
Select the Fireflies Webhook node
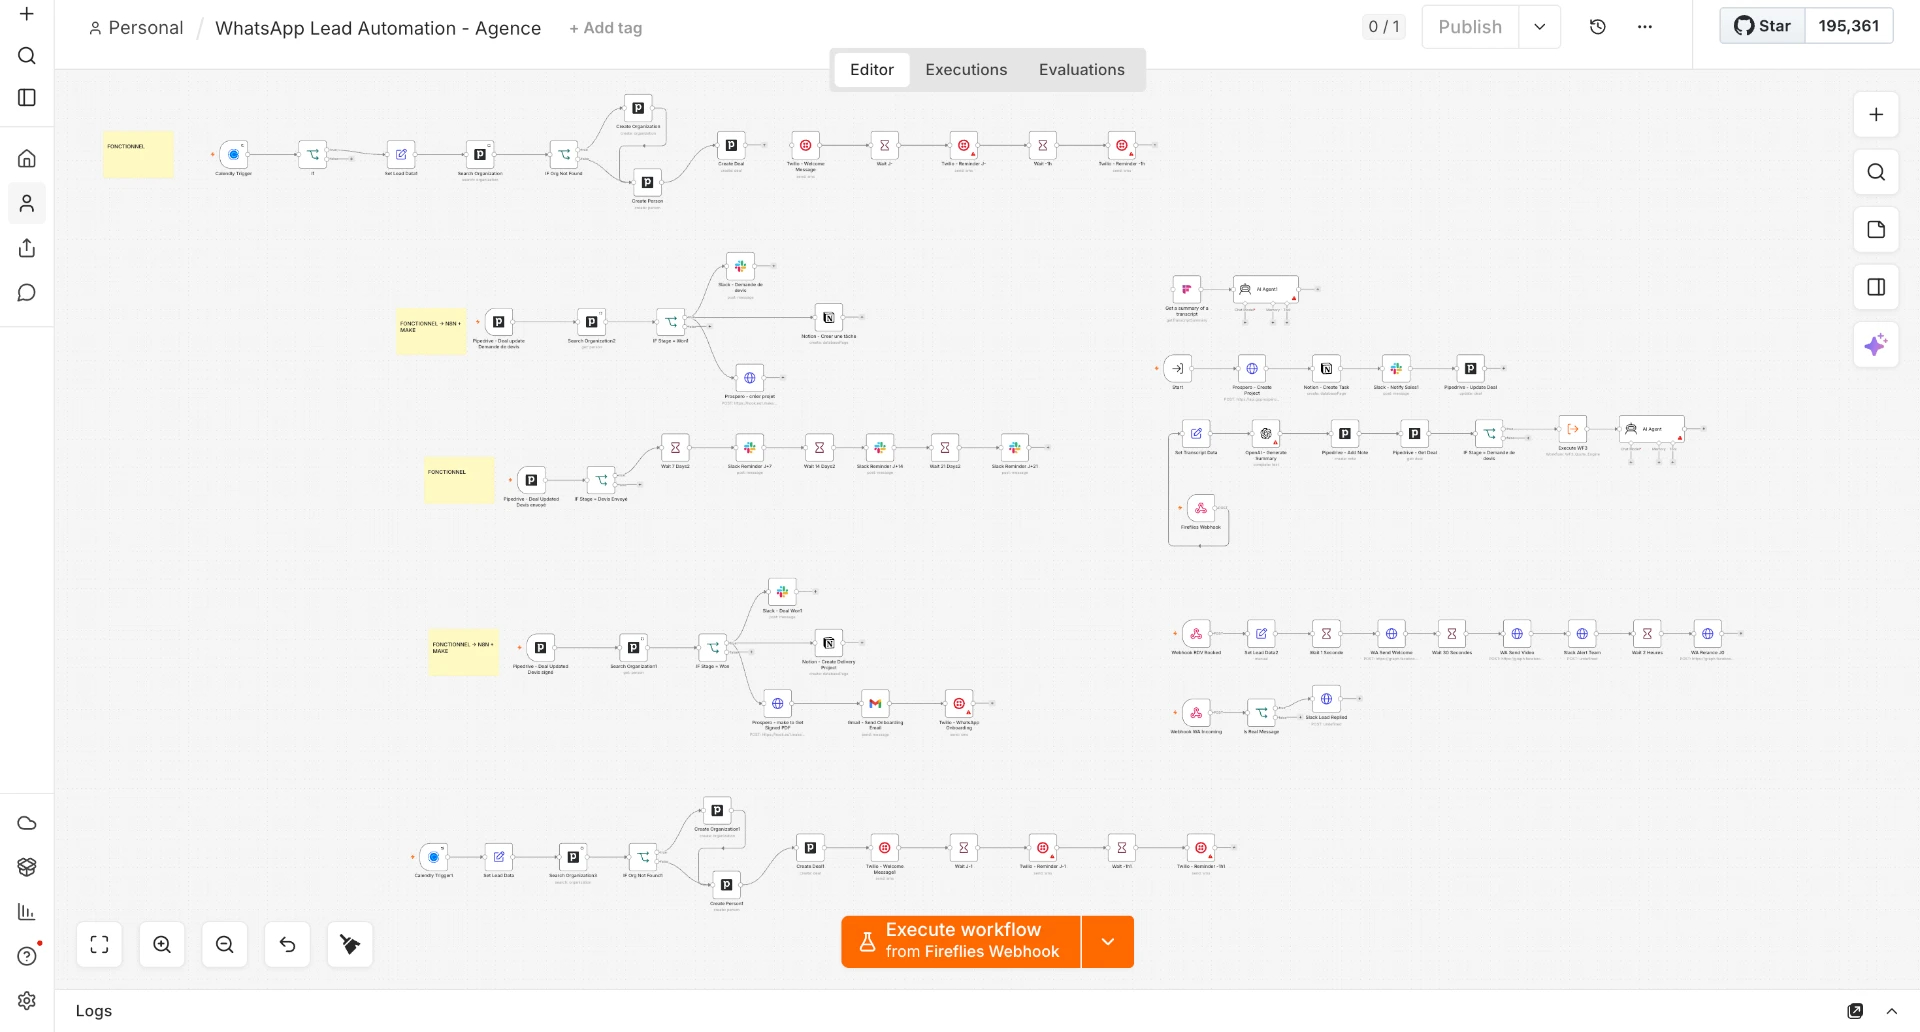pos(1201,508)
